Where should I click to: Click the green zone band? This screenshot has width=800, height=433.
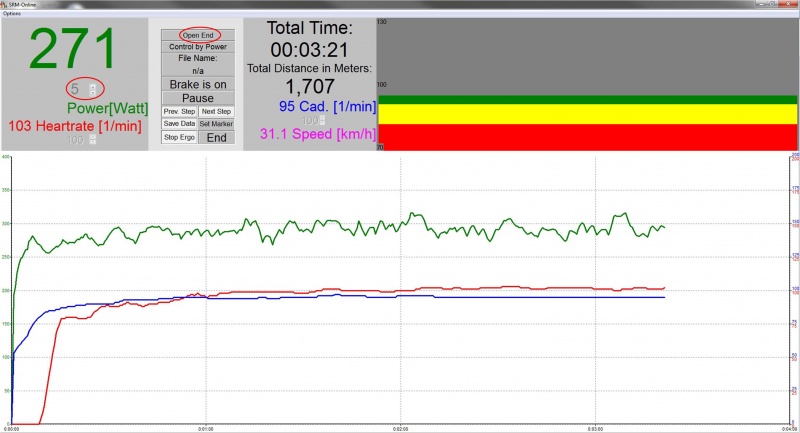587,100
